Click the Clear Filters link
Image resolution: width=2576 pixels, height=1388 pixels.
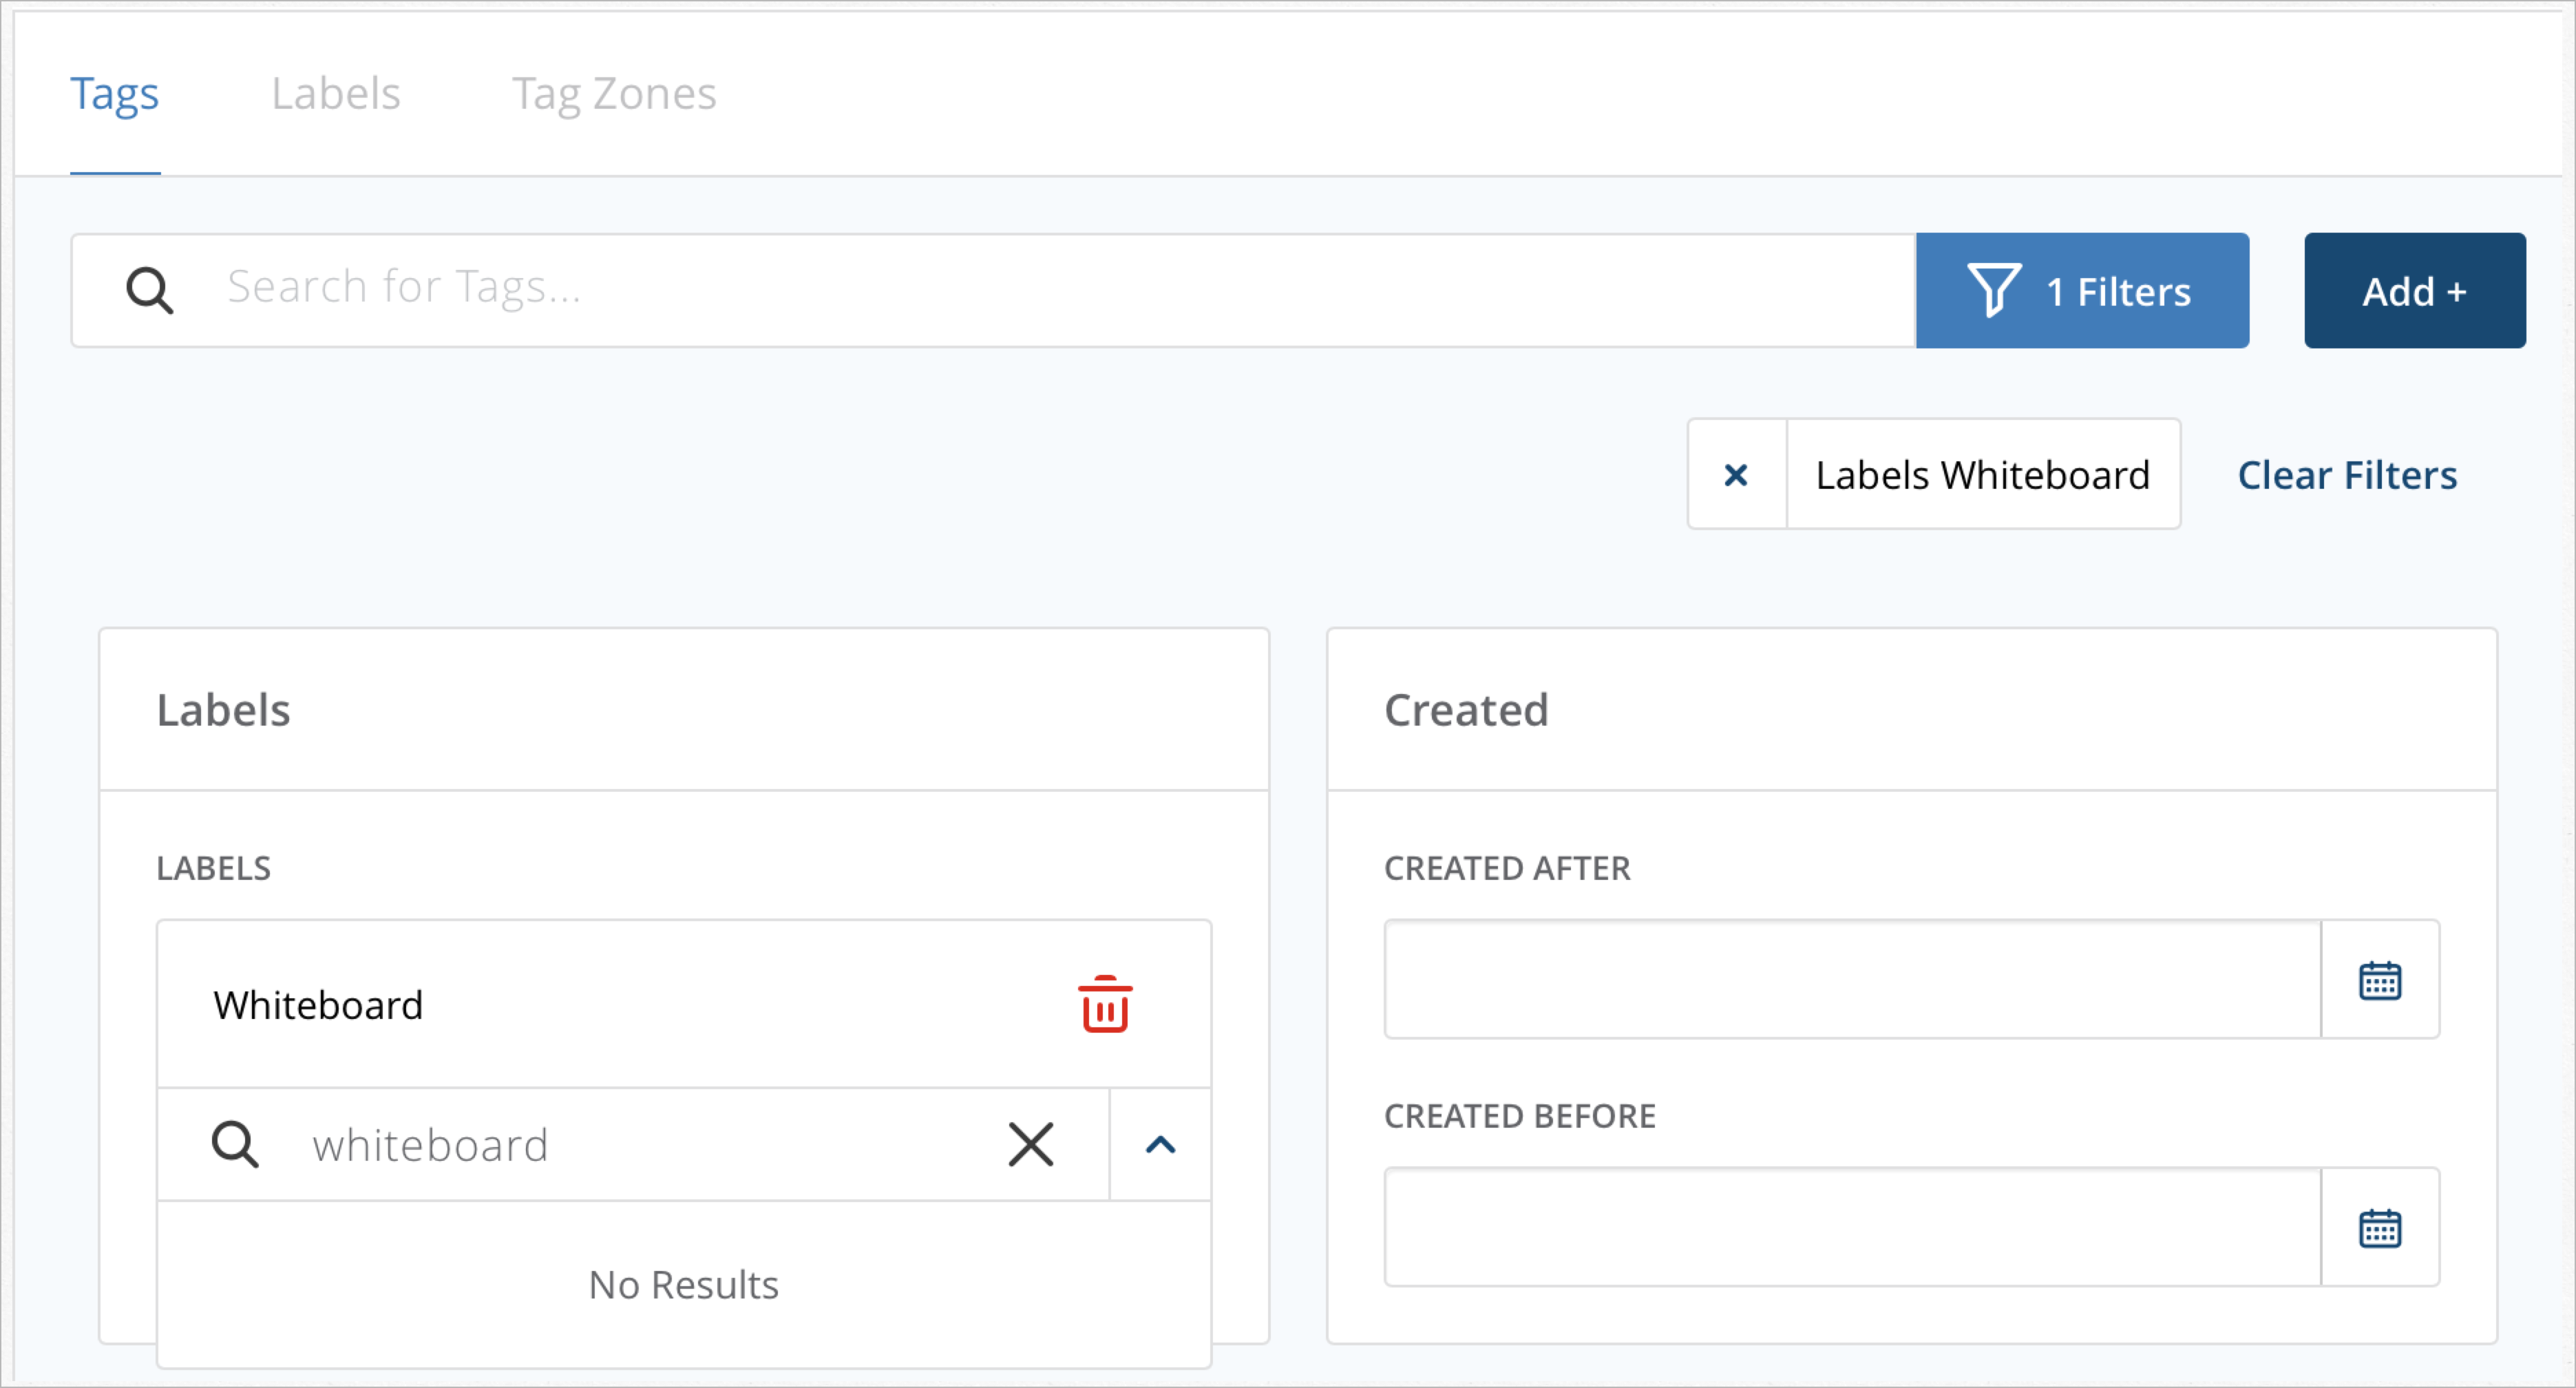(2347, 475)
